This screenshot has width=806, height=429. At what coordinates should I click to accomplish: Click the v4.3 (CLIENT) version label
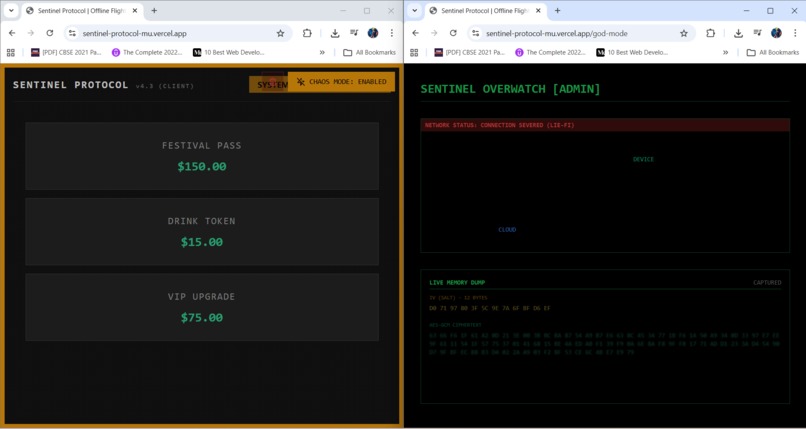(165, 86)
